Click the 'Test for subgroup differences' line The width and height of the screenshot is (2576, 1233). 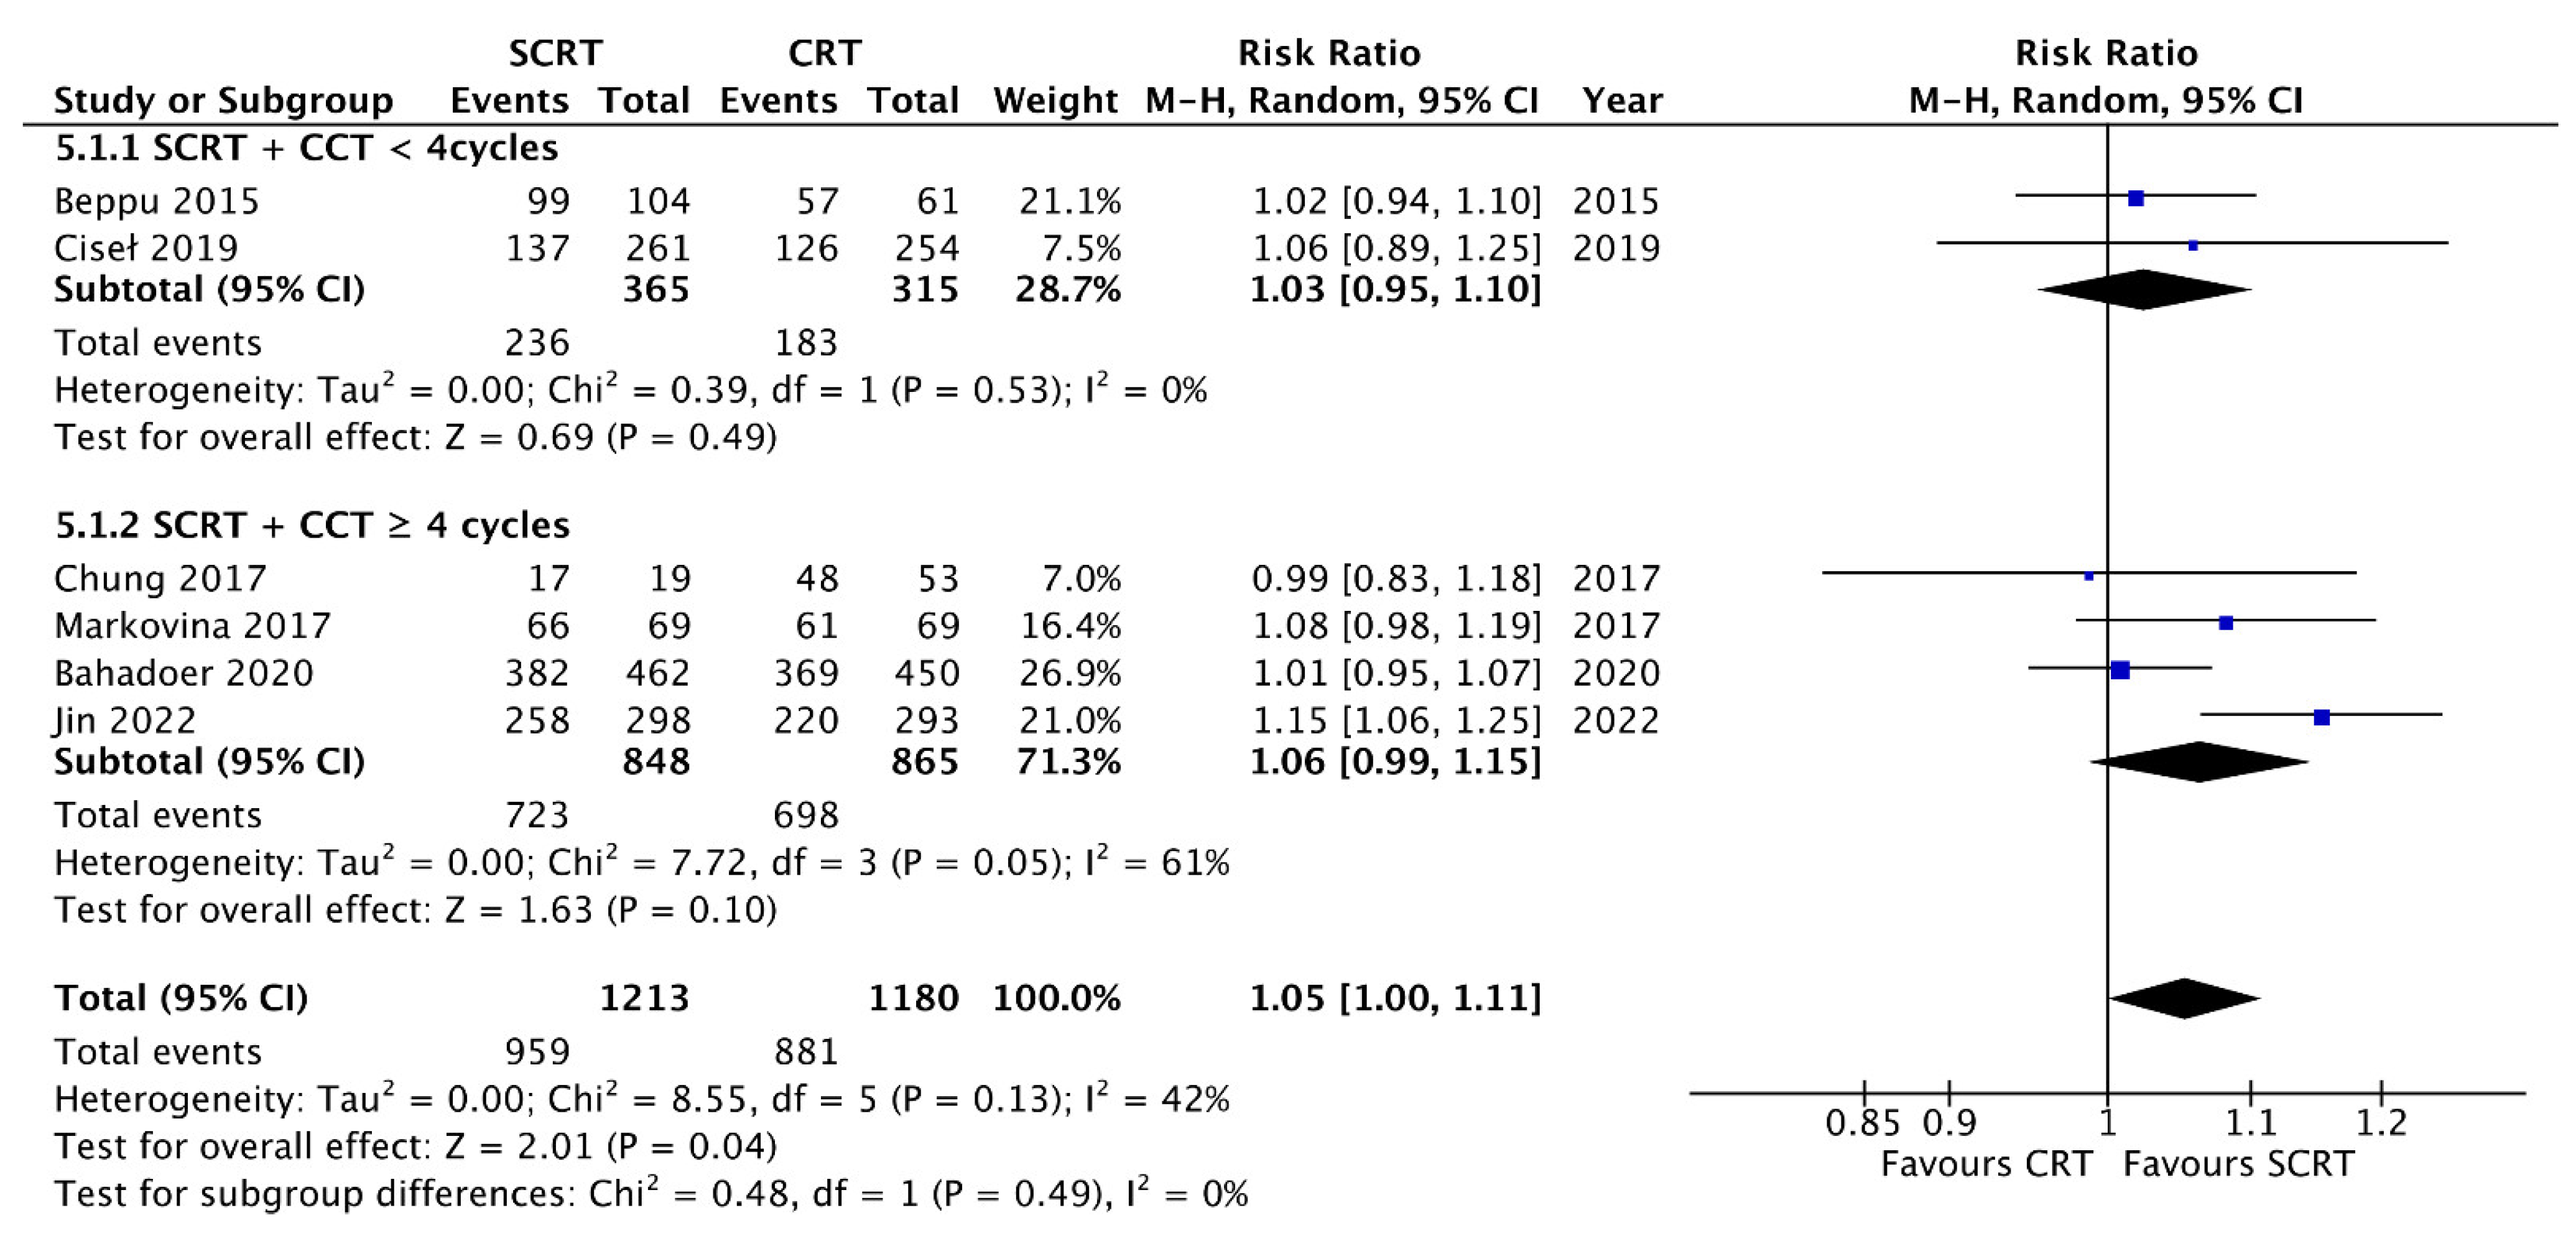pyautogui.click(x=651, y=1194)
